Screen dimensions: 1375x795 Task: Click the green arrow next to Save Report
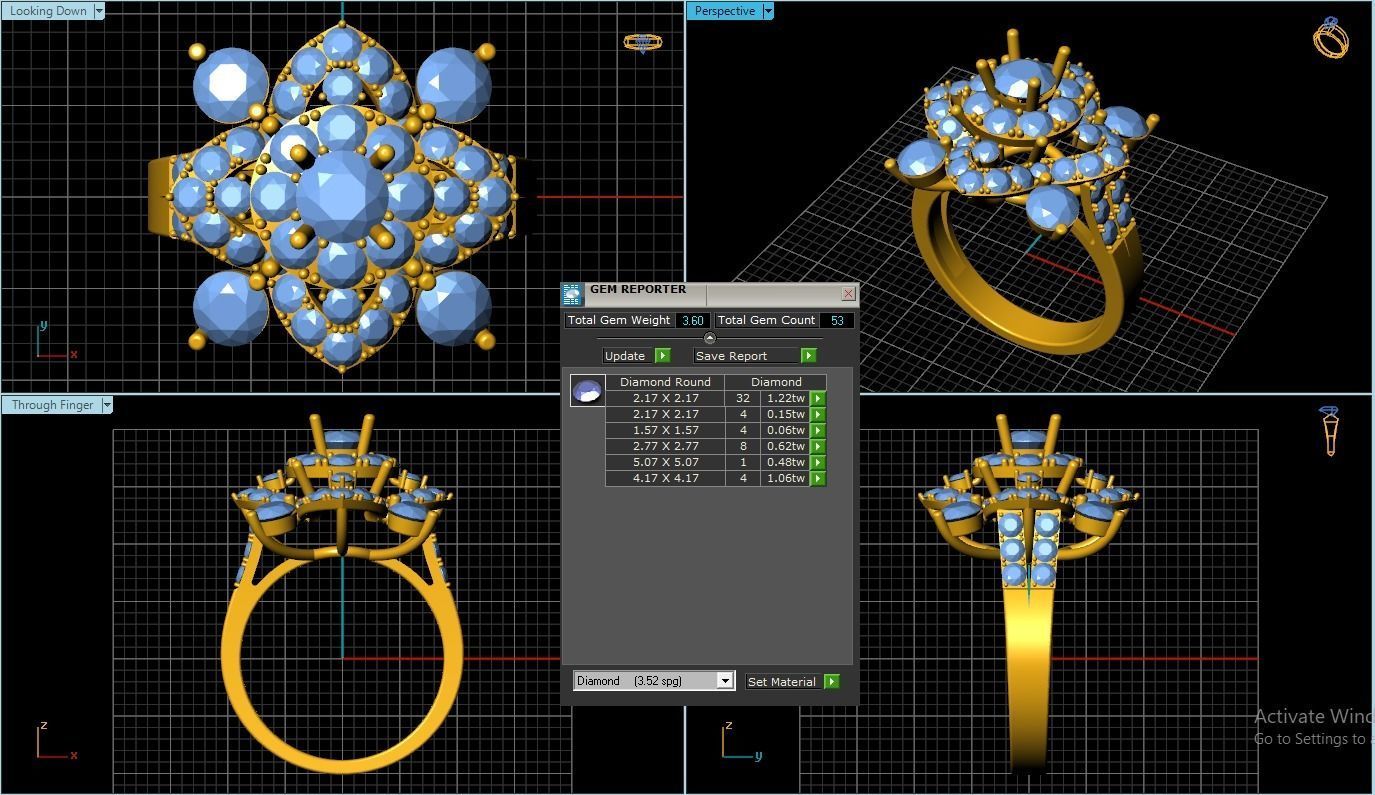click(808, 355)
